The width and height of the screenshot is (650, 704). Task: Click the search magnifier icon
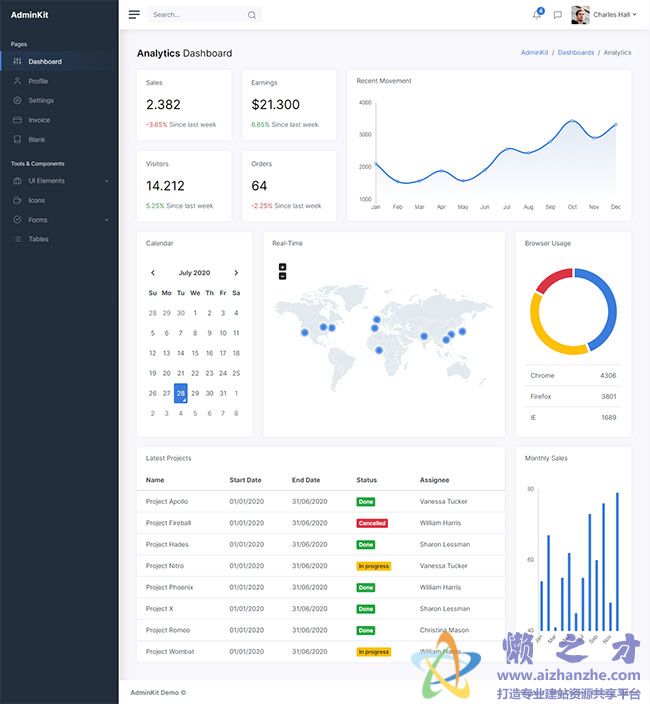coord(251,15)
